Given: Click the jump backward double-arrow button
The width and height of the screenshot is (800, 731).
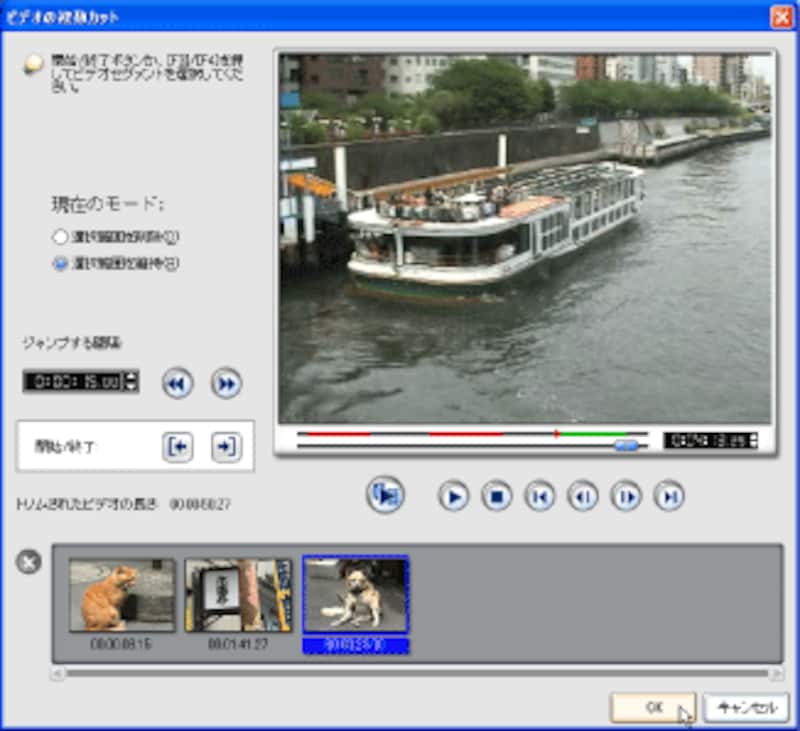Looking at the screenshot, I should click(178, 383).
